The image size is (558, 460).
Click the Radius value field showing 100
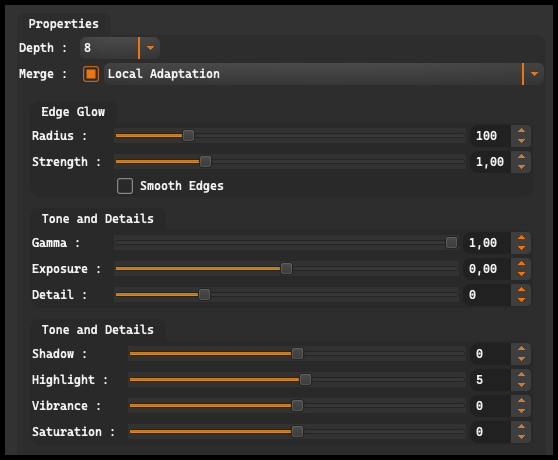(x=491, y=136)
